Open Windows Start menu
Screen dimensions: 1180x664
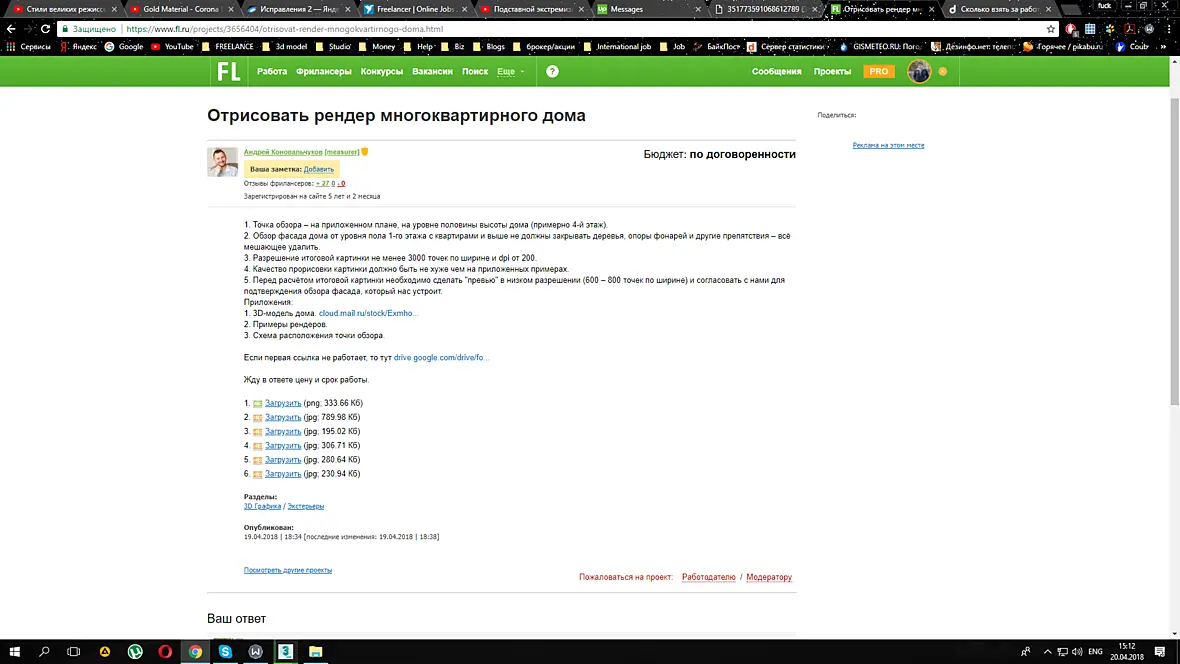(14, 651)
